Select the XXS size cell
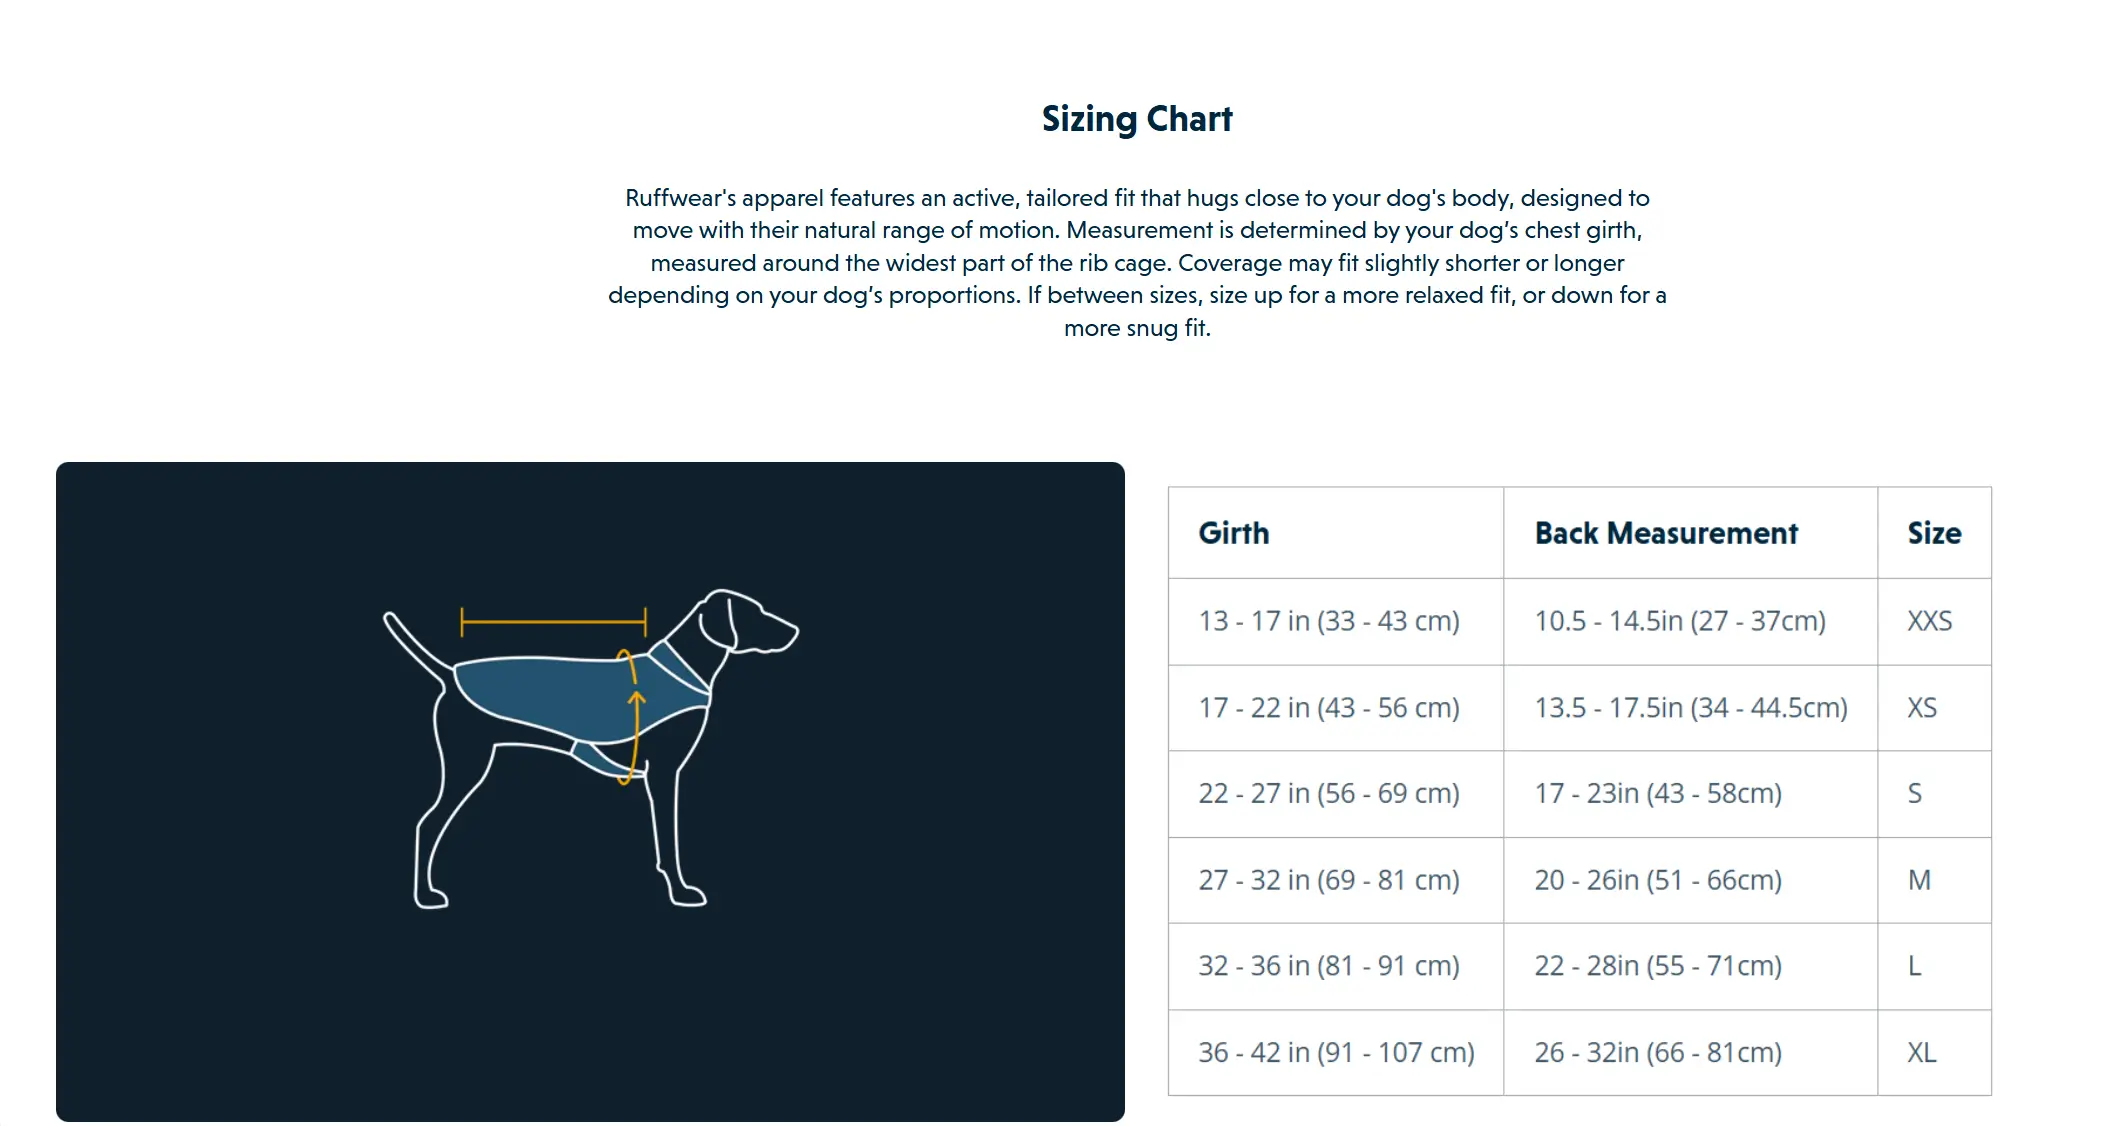The width and height of the screenshot is (2110, 1126). (1929, 621)
